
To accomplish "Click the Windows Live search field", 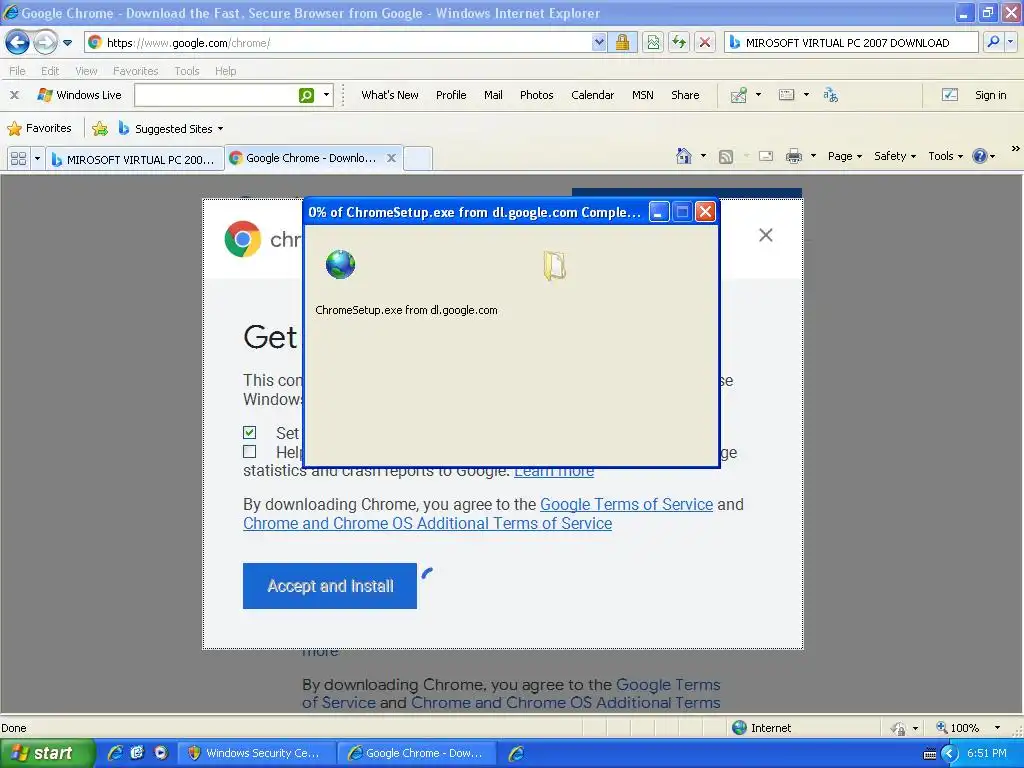I will pos(216,95).
